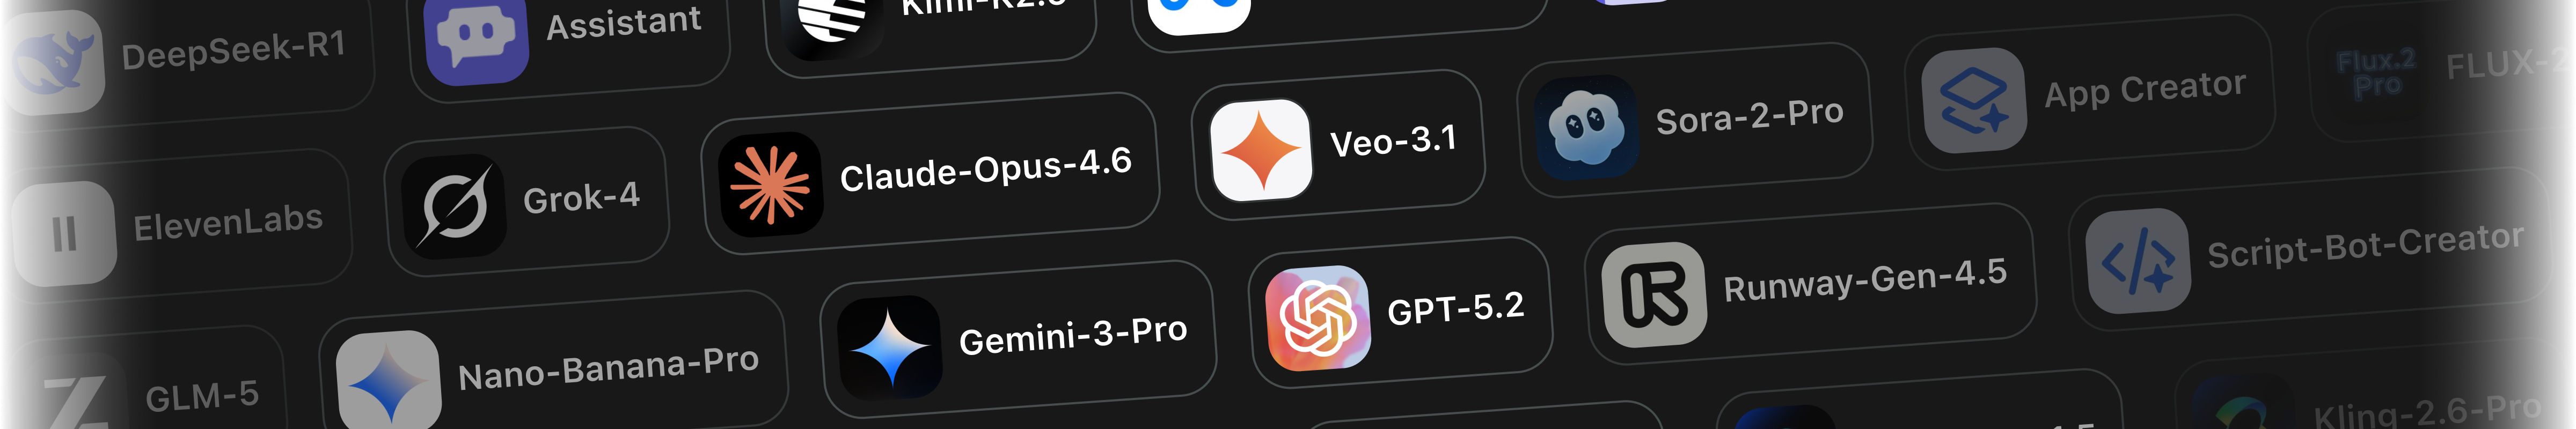The height and width of the screenshot is (429, 2576).
Task: Click the Script-Bot-Creator code icon
Action: 2138,261
